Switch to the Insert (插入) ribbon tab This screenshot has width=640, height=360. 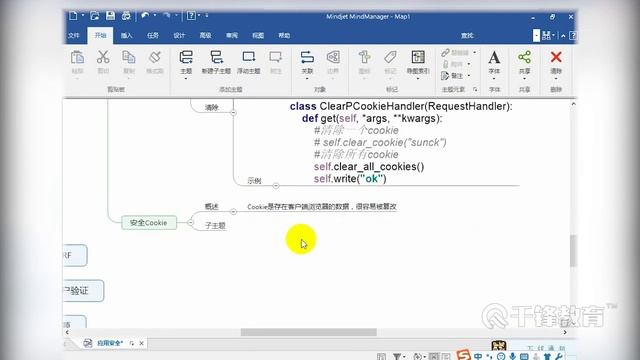pyautogui.click(x=127, y=36)
